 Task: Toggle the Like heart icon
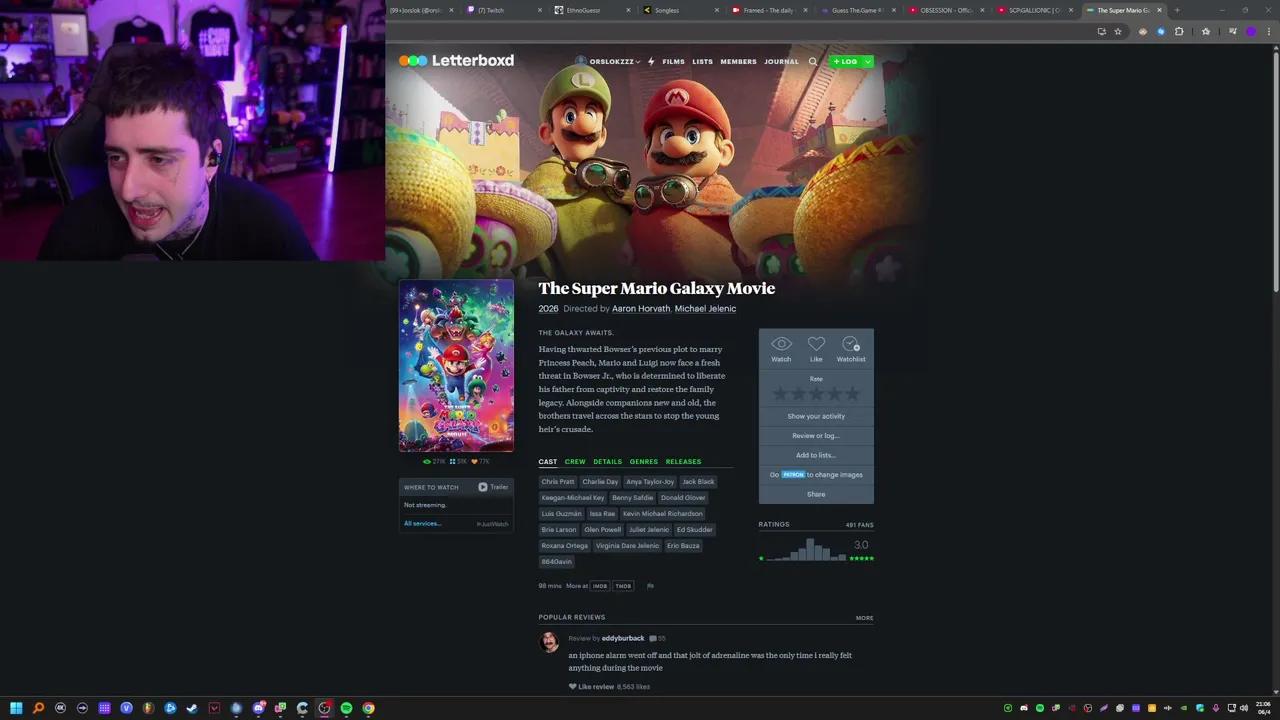pyautogui.click(x=816, y=349)
